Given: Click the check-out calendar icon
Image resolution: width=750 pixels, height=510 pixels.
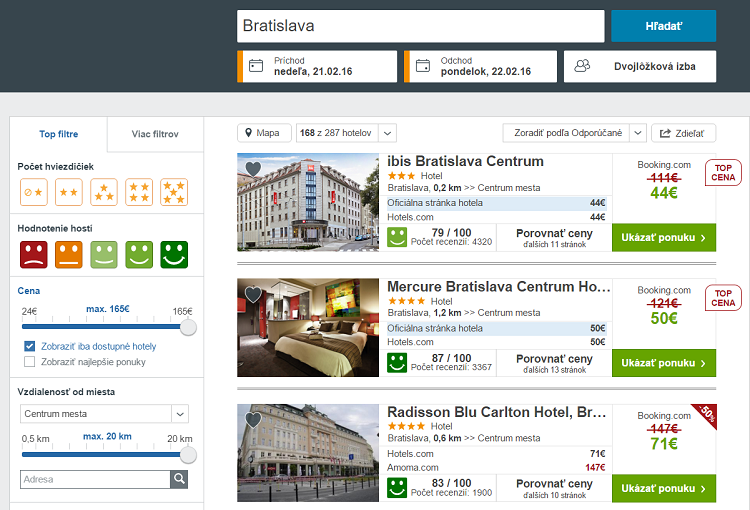Looking at the screenshot, I should 423,66.
